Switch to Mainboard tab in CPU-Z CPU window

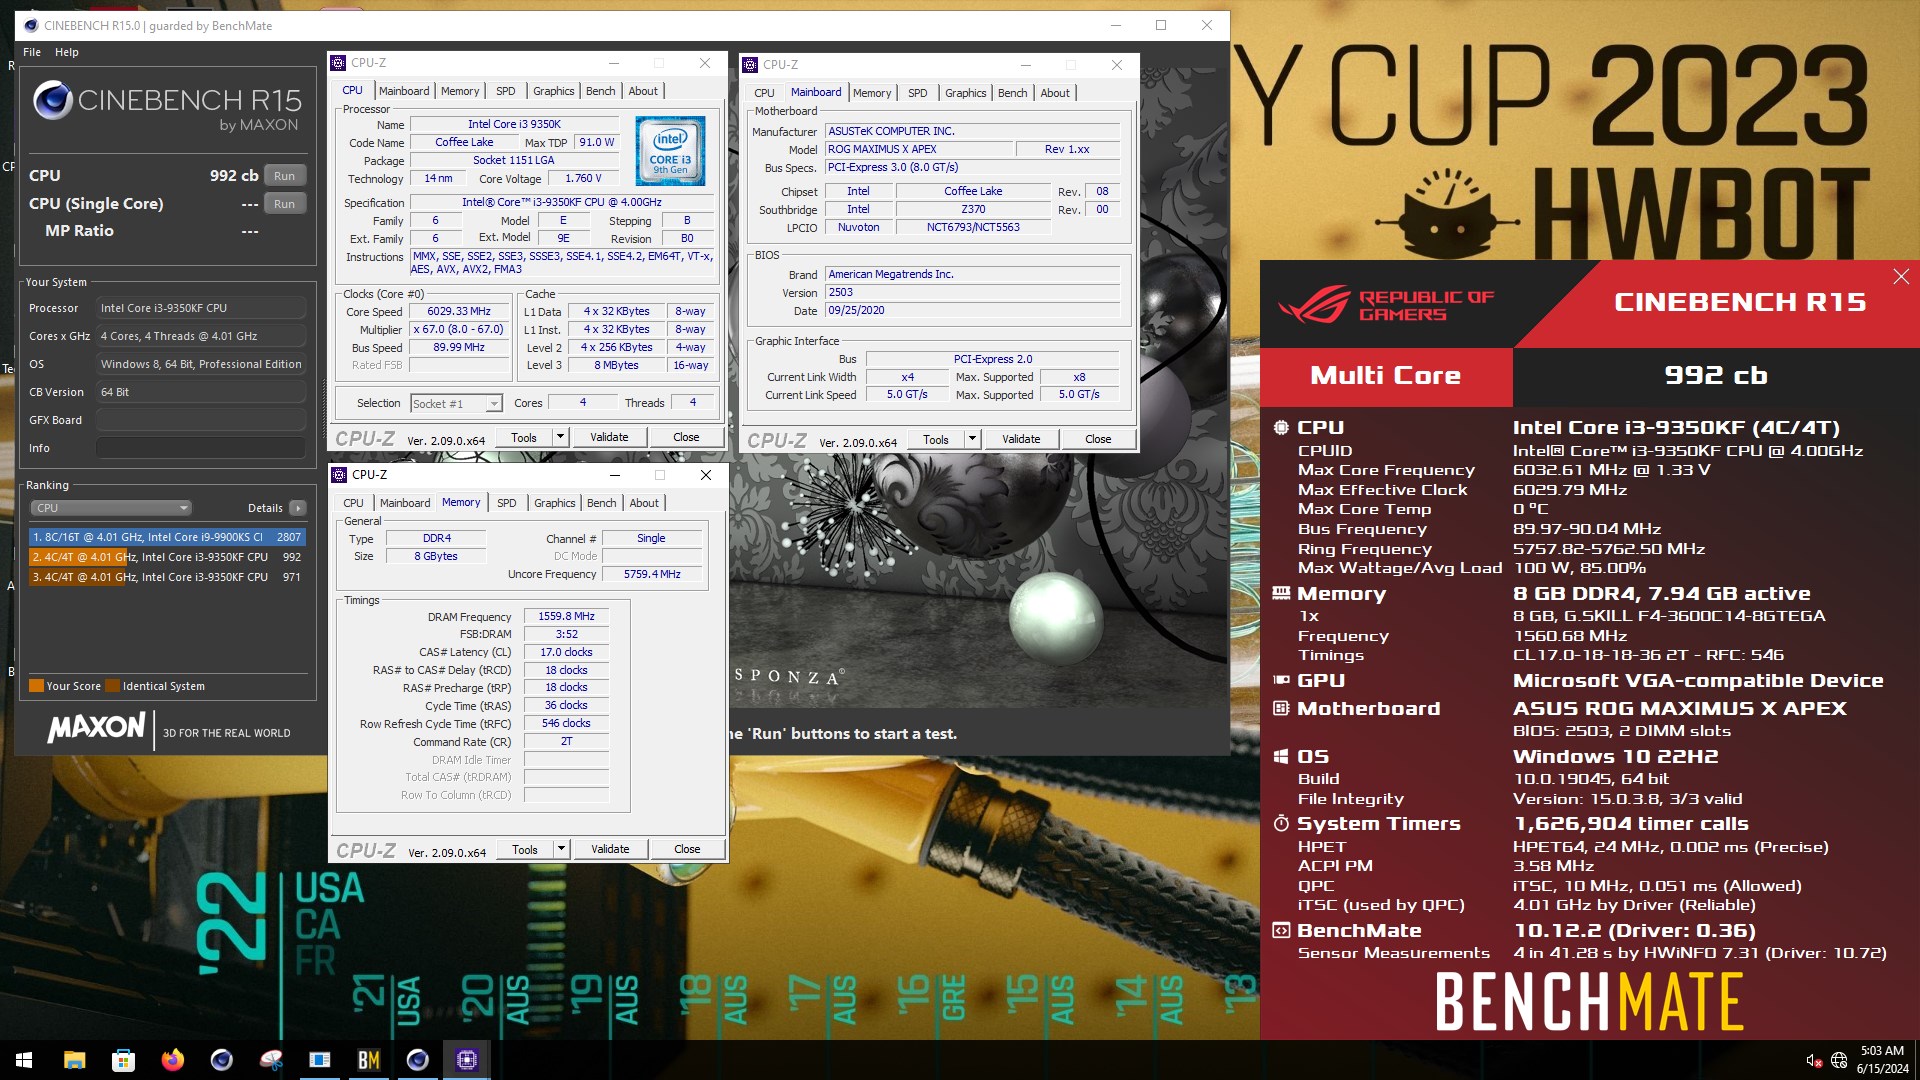404,91
